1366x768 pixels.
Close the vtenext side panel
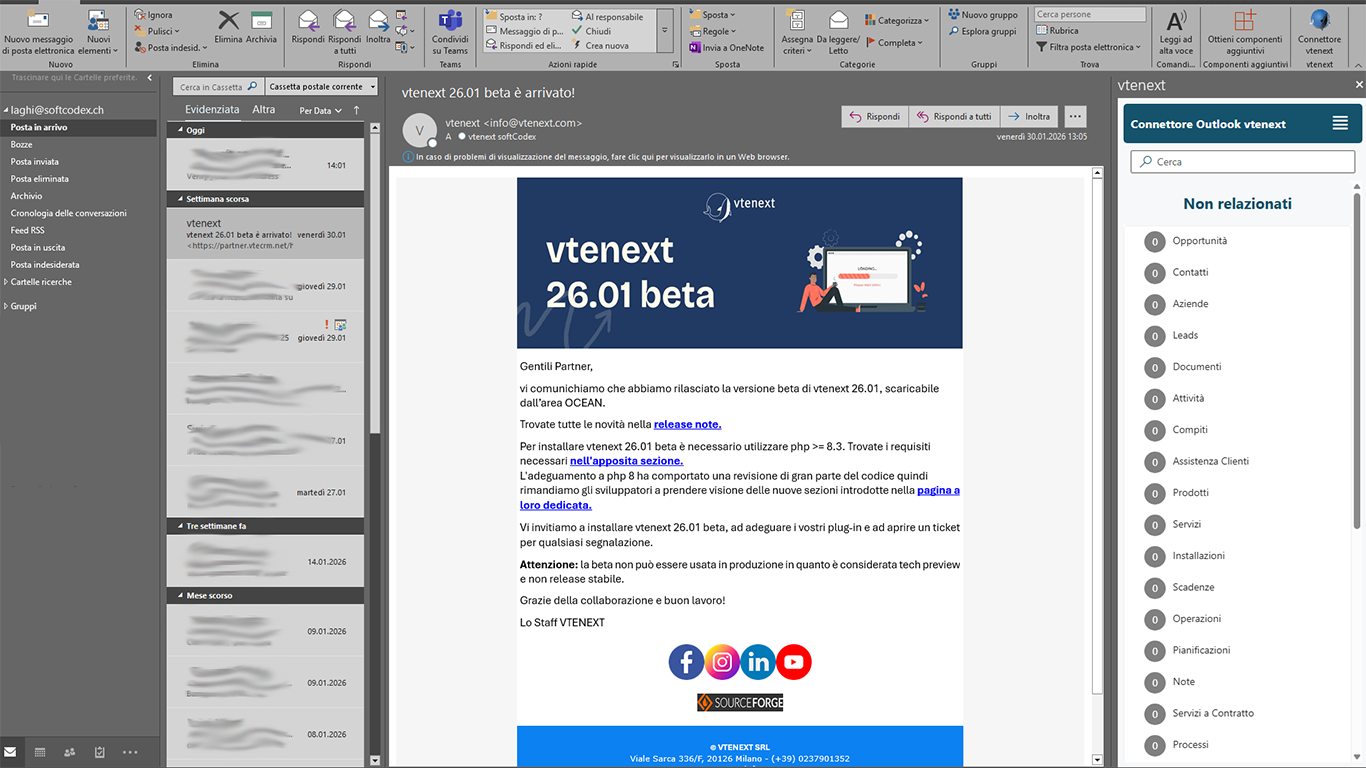(x=1358, y=86)
